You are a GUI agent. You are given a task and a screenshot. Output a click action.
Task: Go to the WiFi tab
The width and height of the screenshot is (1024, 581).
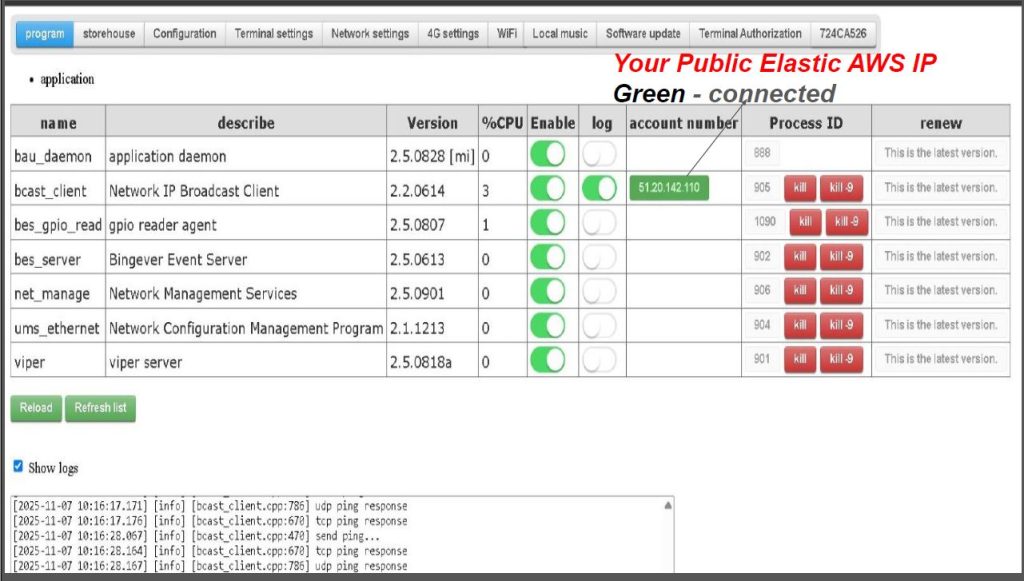tap(507, 34)
